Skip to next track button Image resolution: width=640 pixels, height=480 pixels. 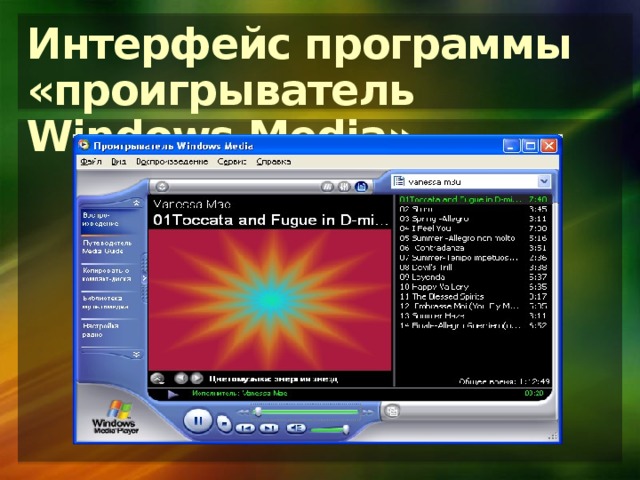[x=269, y=428]
